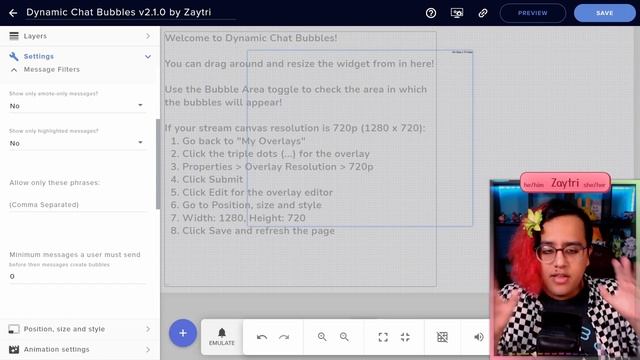Screen dimensions: 640x360
Task: Toggle sound with the speaker icon
Action: coord(479,337)
